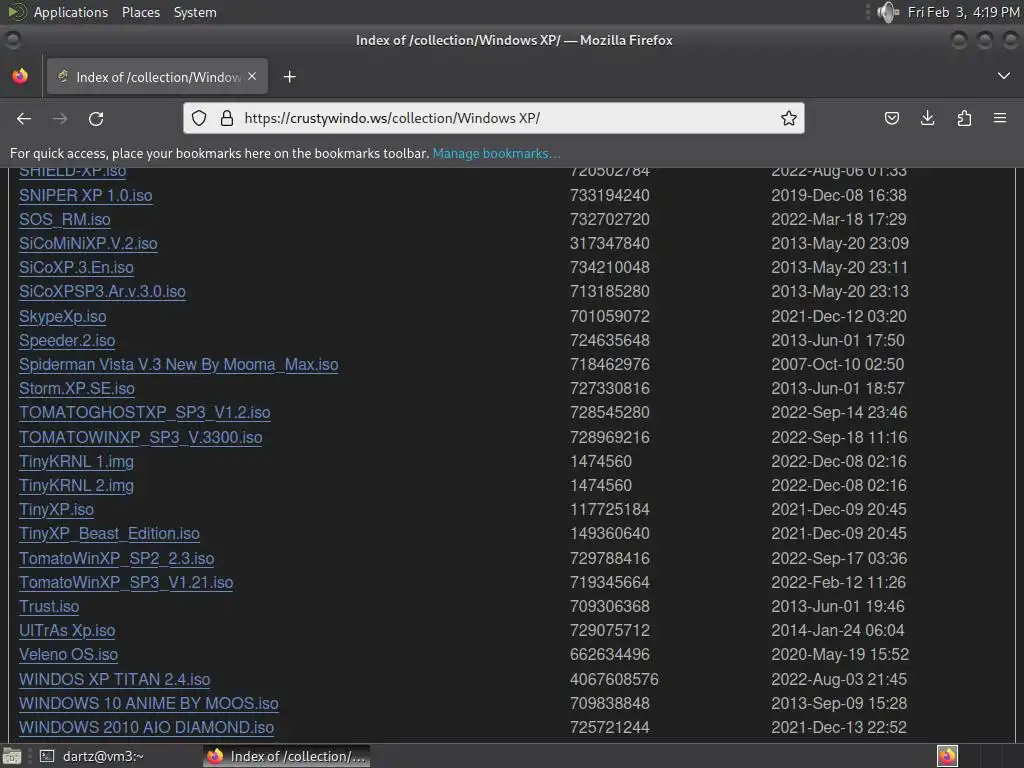The width and height of the screenshot is (1024, 768).
Task: Click TinyXP_Beast_Edition.iso link
Action: (110, 534)
